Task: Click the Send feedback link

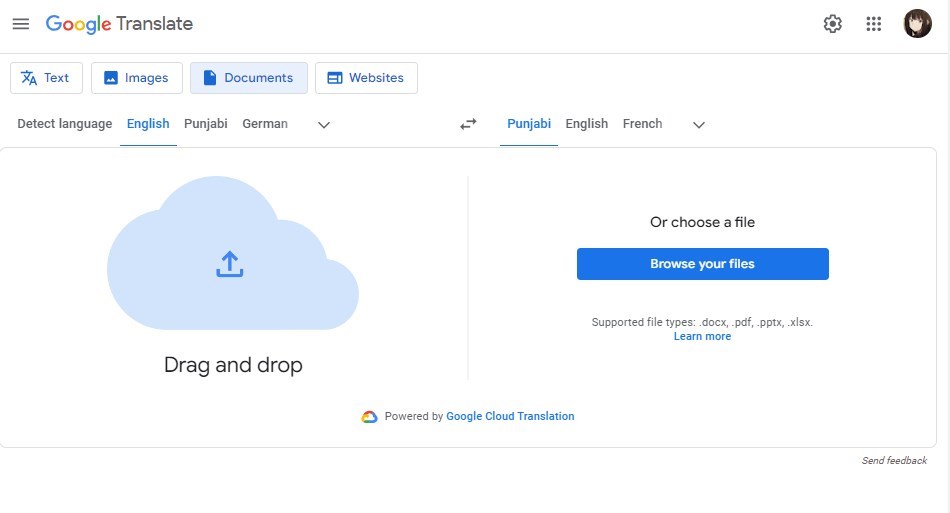Action: (x=894, y=460)
